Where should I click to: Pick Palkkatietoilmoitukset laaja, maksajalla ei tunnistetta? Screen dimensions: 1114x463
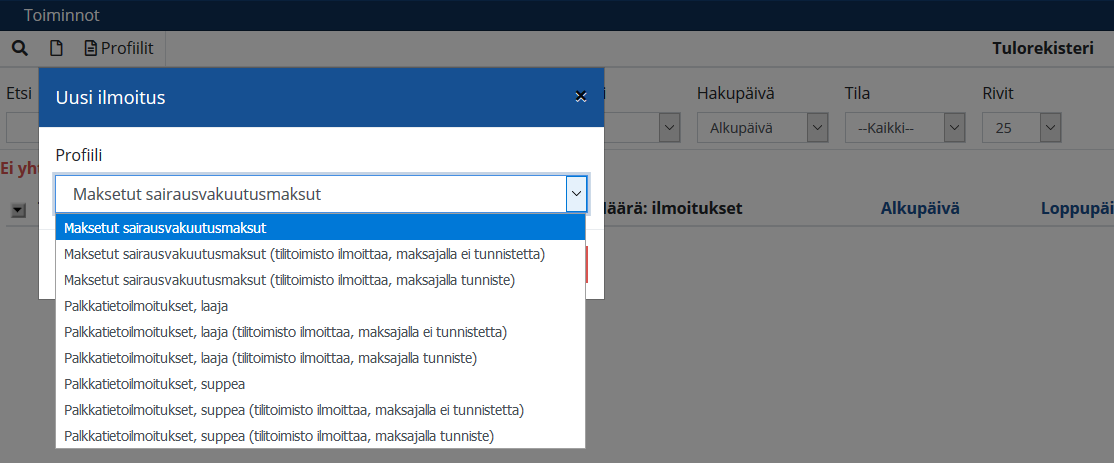pos(286,332)
